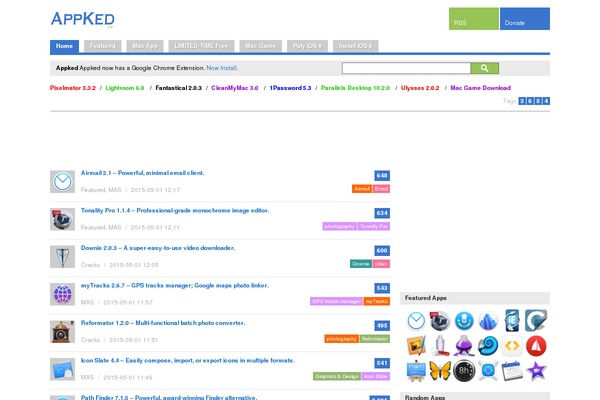Click the Downie 2.0.3 post thumbnail
Image resolution: width=600 pixels, height=400 pixels.
pyautogui.click(x=62, y=257)
